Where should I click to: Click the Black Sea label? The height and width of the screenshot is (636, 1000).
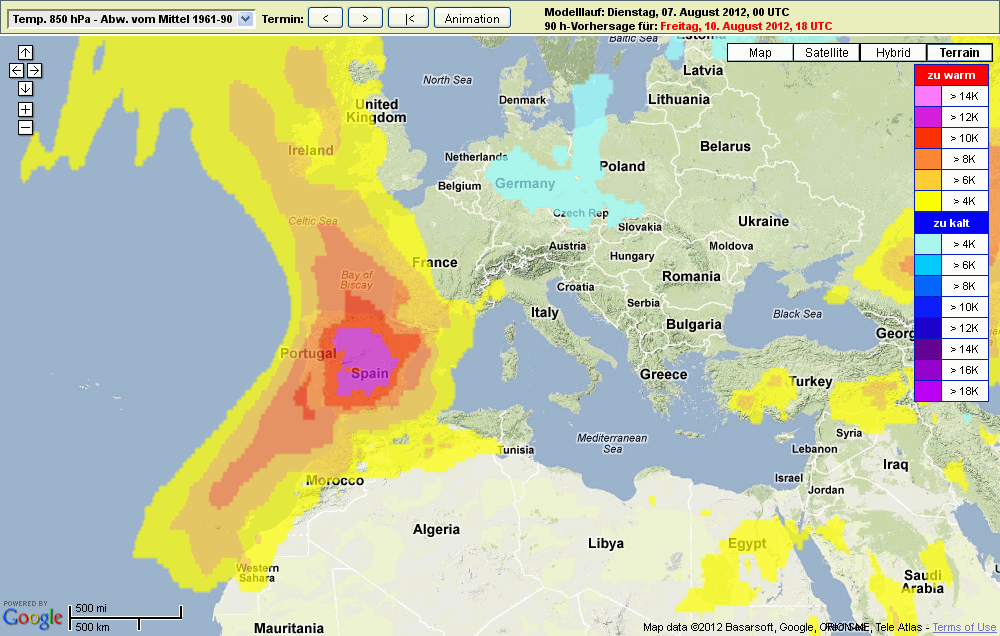797,314
